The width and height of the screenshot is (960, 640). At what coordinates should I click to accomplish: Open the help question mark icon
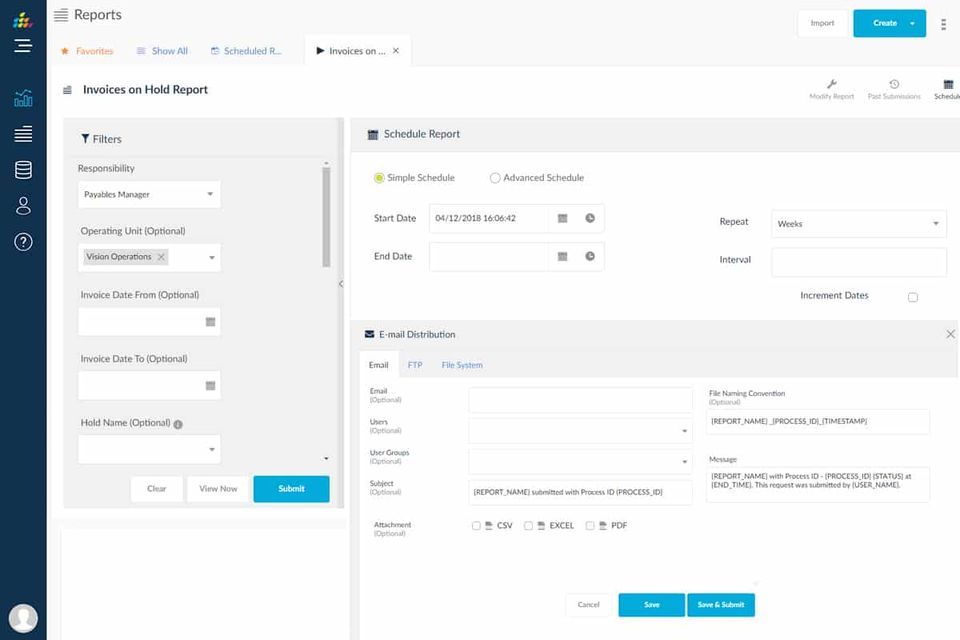pos(23,242)
